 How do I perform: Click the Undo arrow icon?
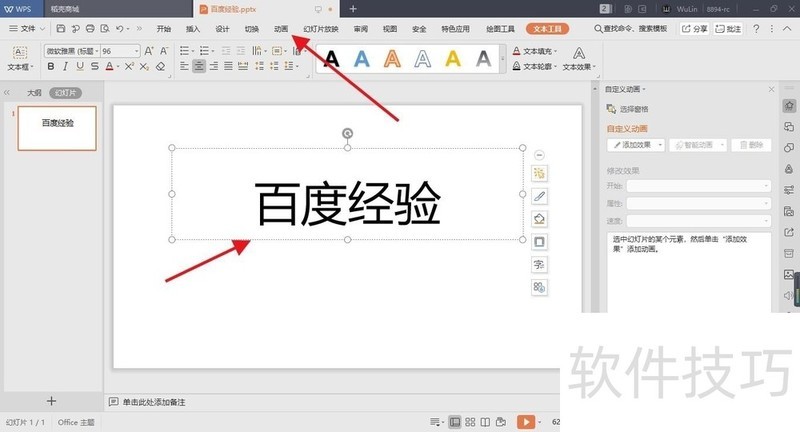(x=119, y=29)
